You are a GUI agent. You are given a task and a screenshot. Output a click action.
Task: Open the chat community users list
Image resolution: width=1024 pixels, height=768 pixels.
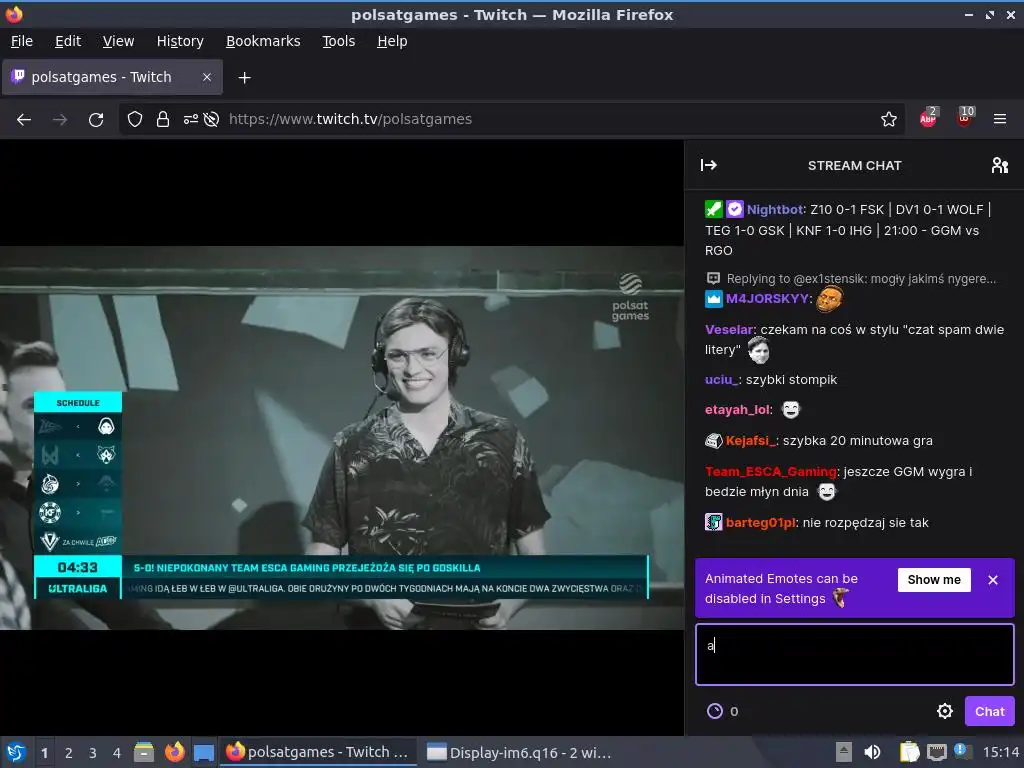[1000, 165]
